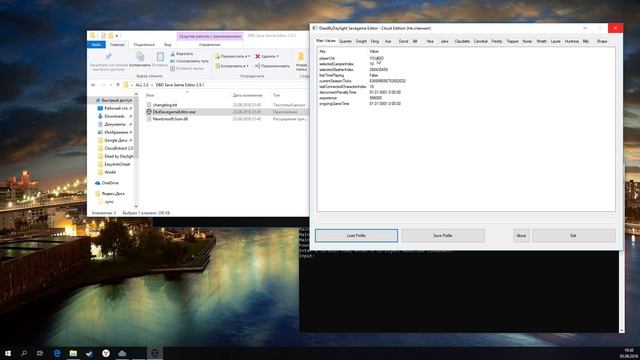
Task: Click ALL 2.0 in the address breadcrumb
Action: click(x=142, y=85)
